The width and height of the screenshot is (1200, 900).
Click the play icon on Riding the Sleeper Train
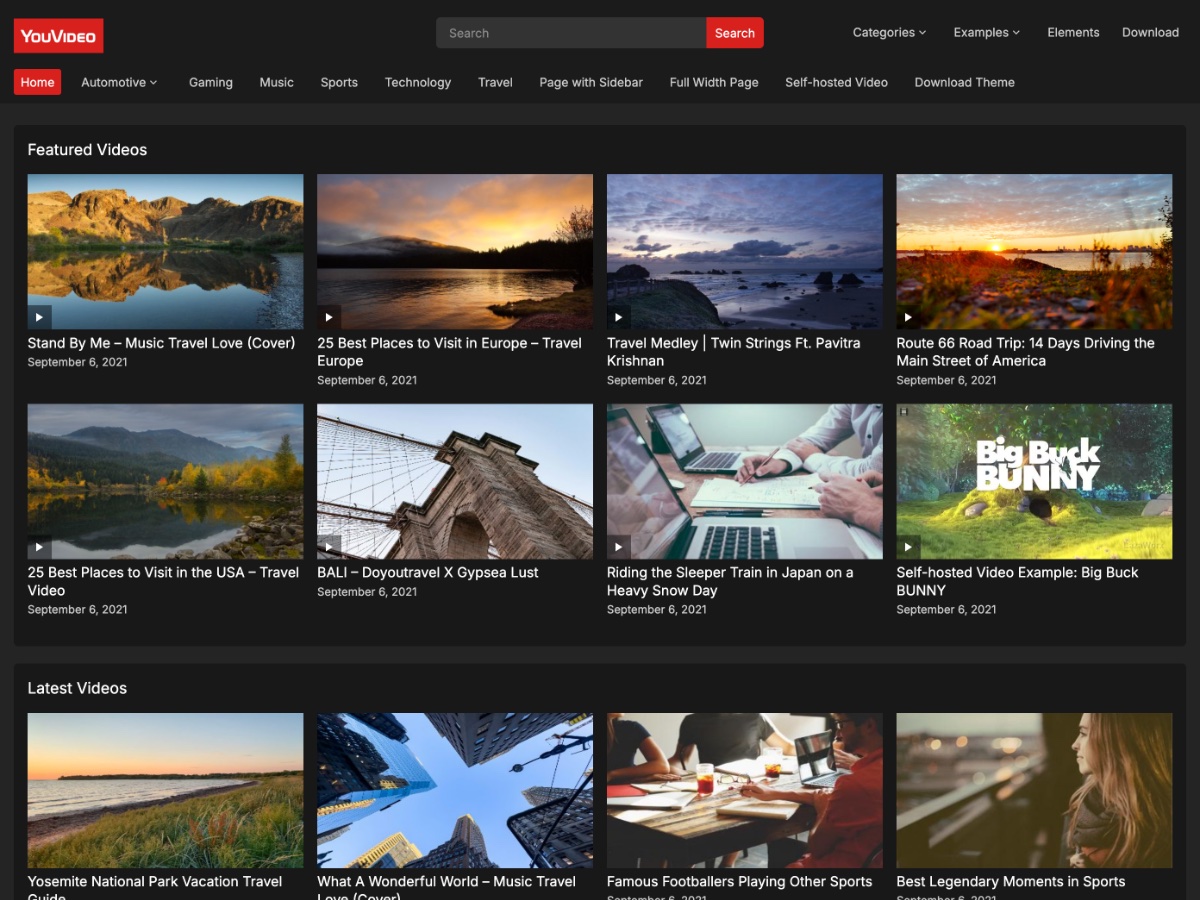click(x=618, y=546)
